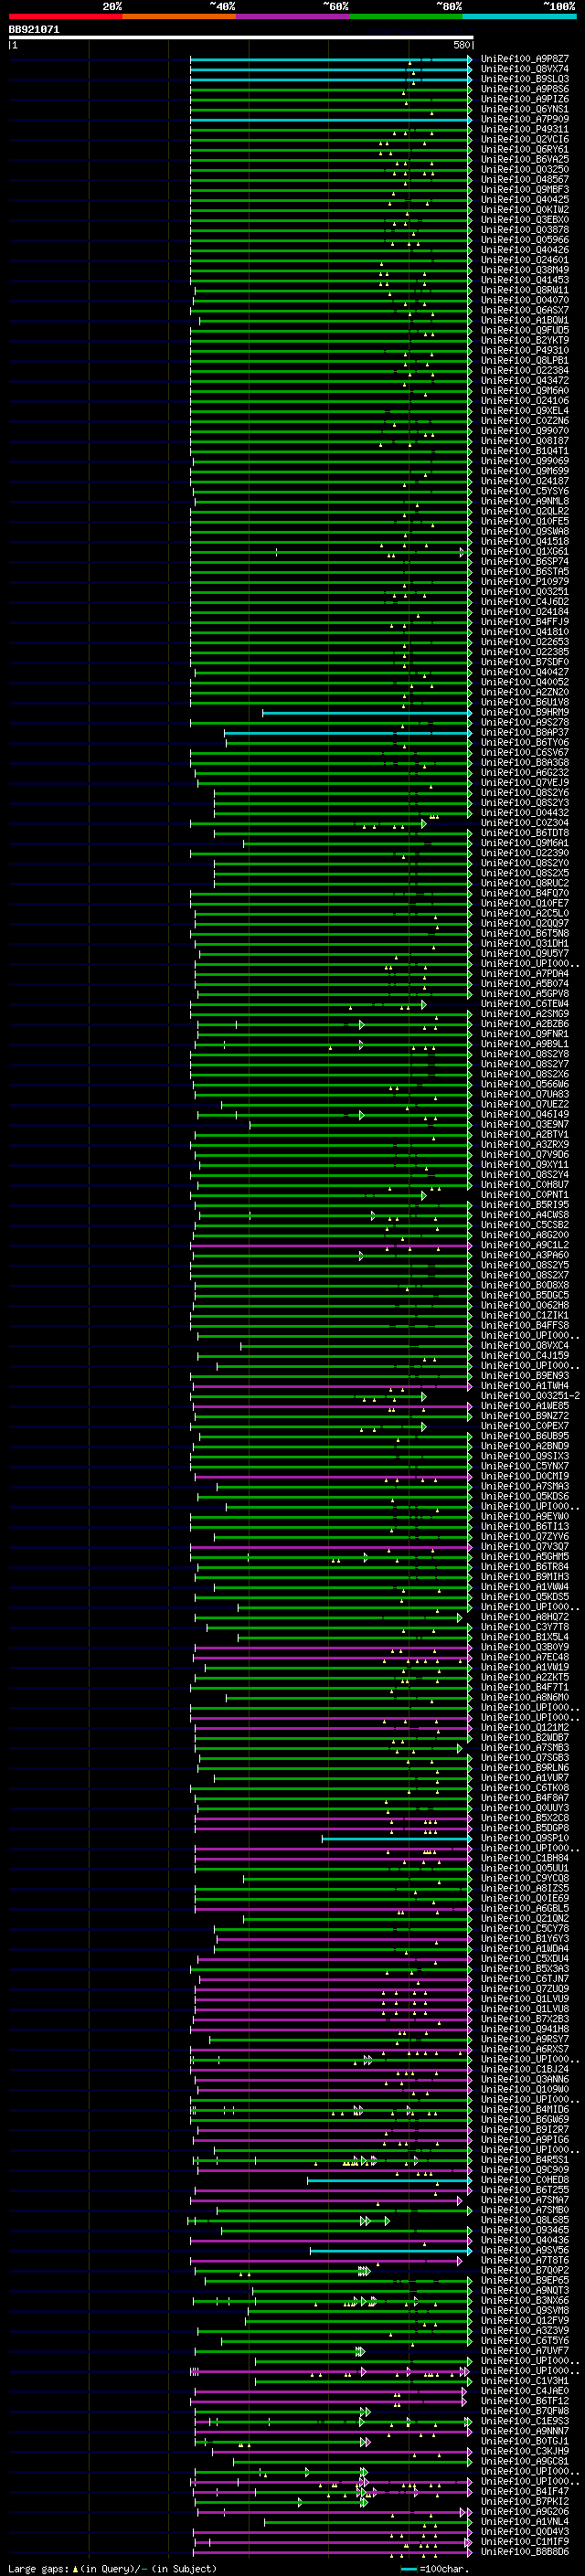Click hit label UniRef100_B2YKT9
The height and width of the screenshot is (2576, 585).
point(524,340)
